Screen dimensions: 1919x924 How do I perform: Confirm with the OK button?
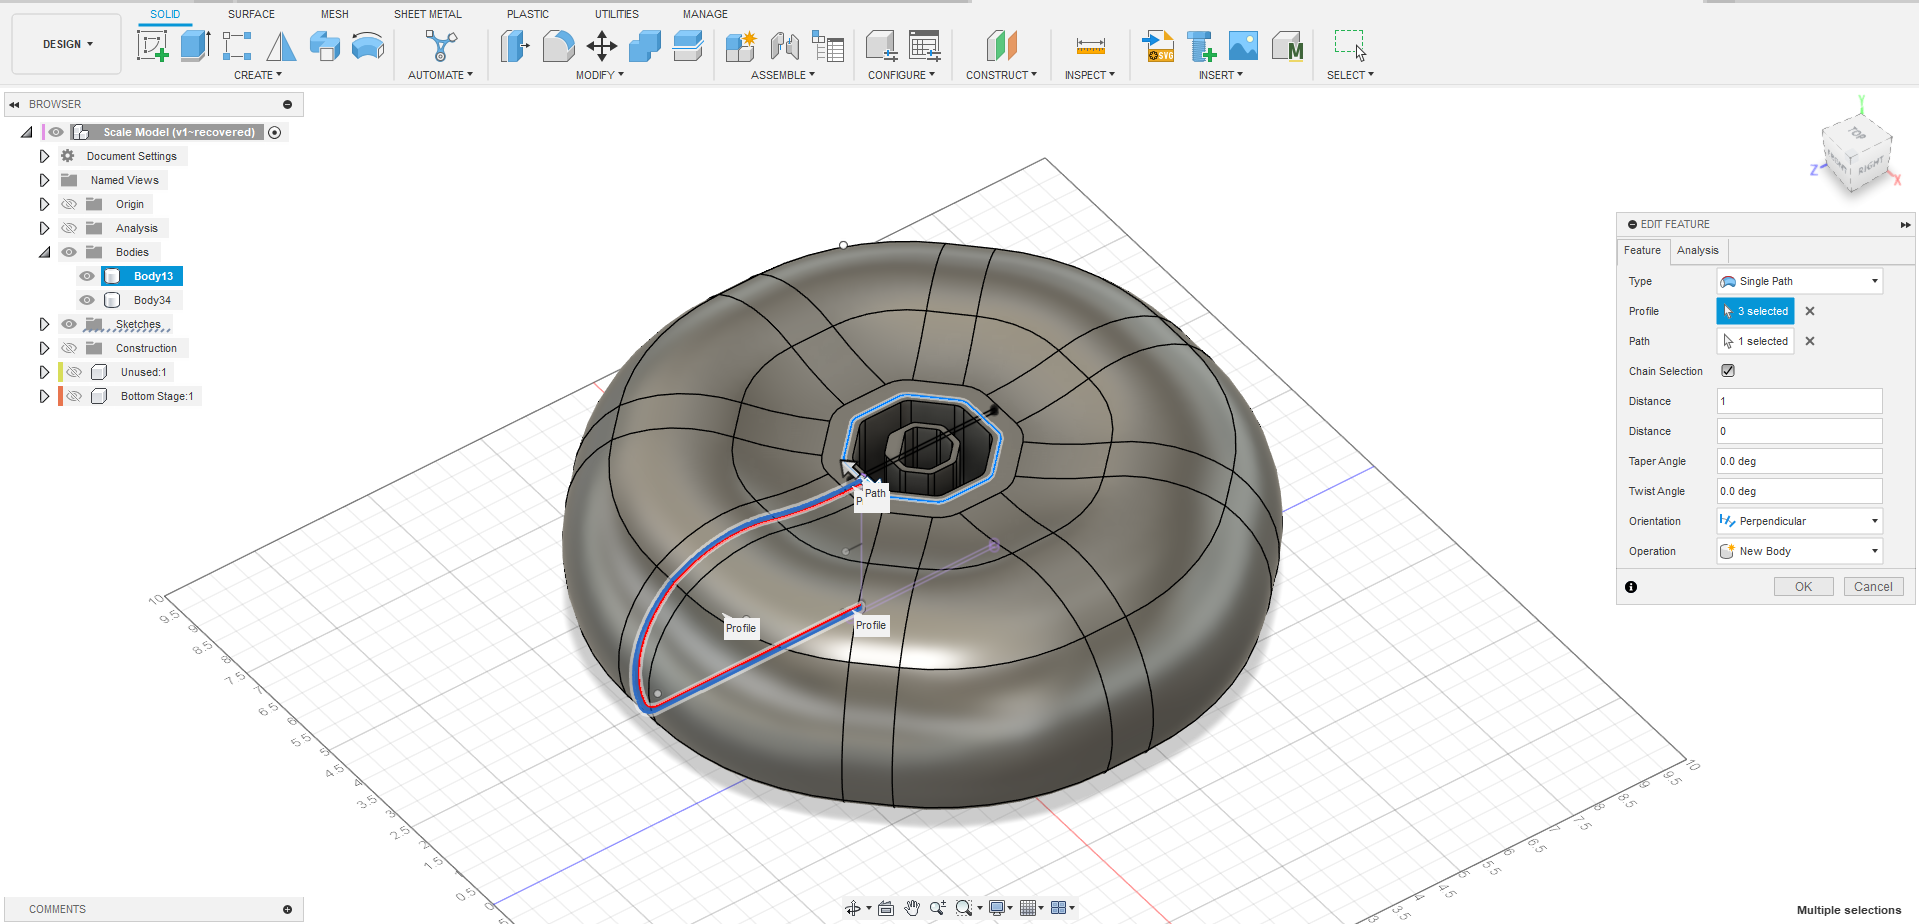[1803, 587]
